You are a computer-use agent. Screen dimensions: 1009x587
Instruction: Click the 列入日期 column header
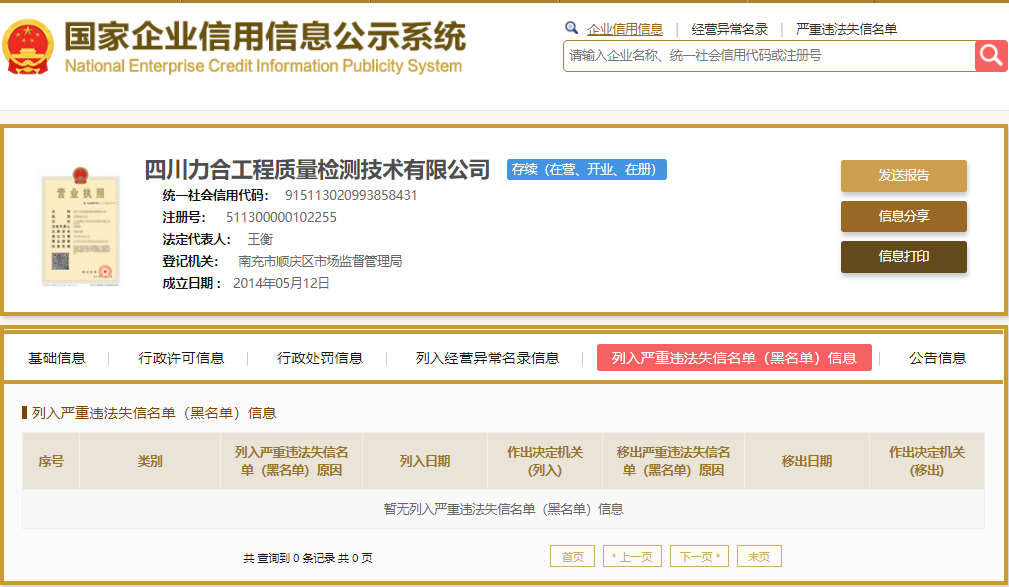coord(425,461)
